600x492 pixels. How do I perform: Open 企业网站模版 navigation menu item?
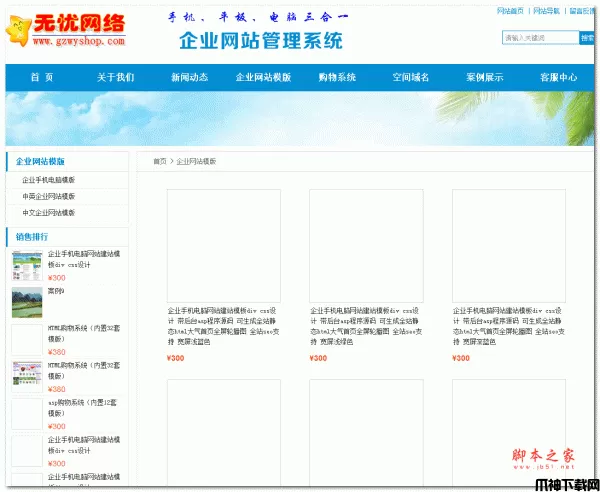coord(263,78)
